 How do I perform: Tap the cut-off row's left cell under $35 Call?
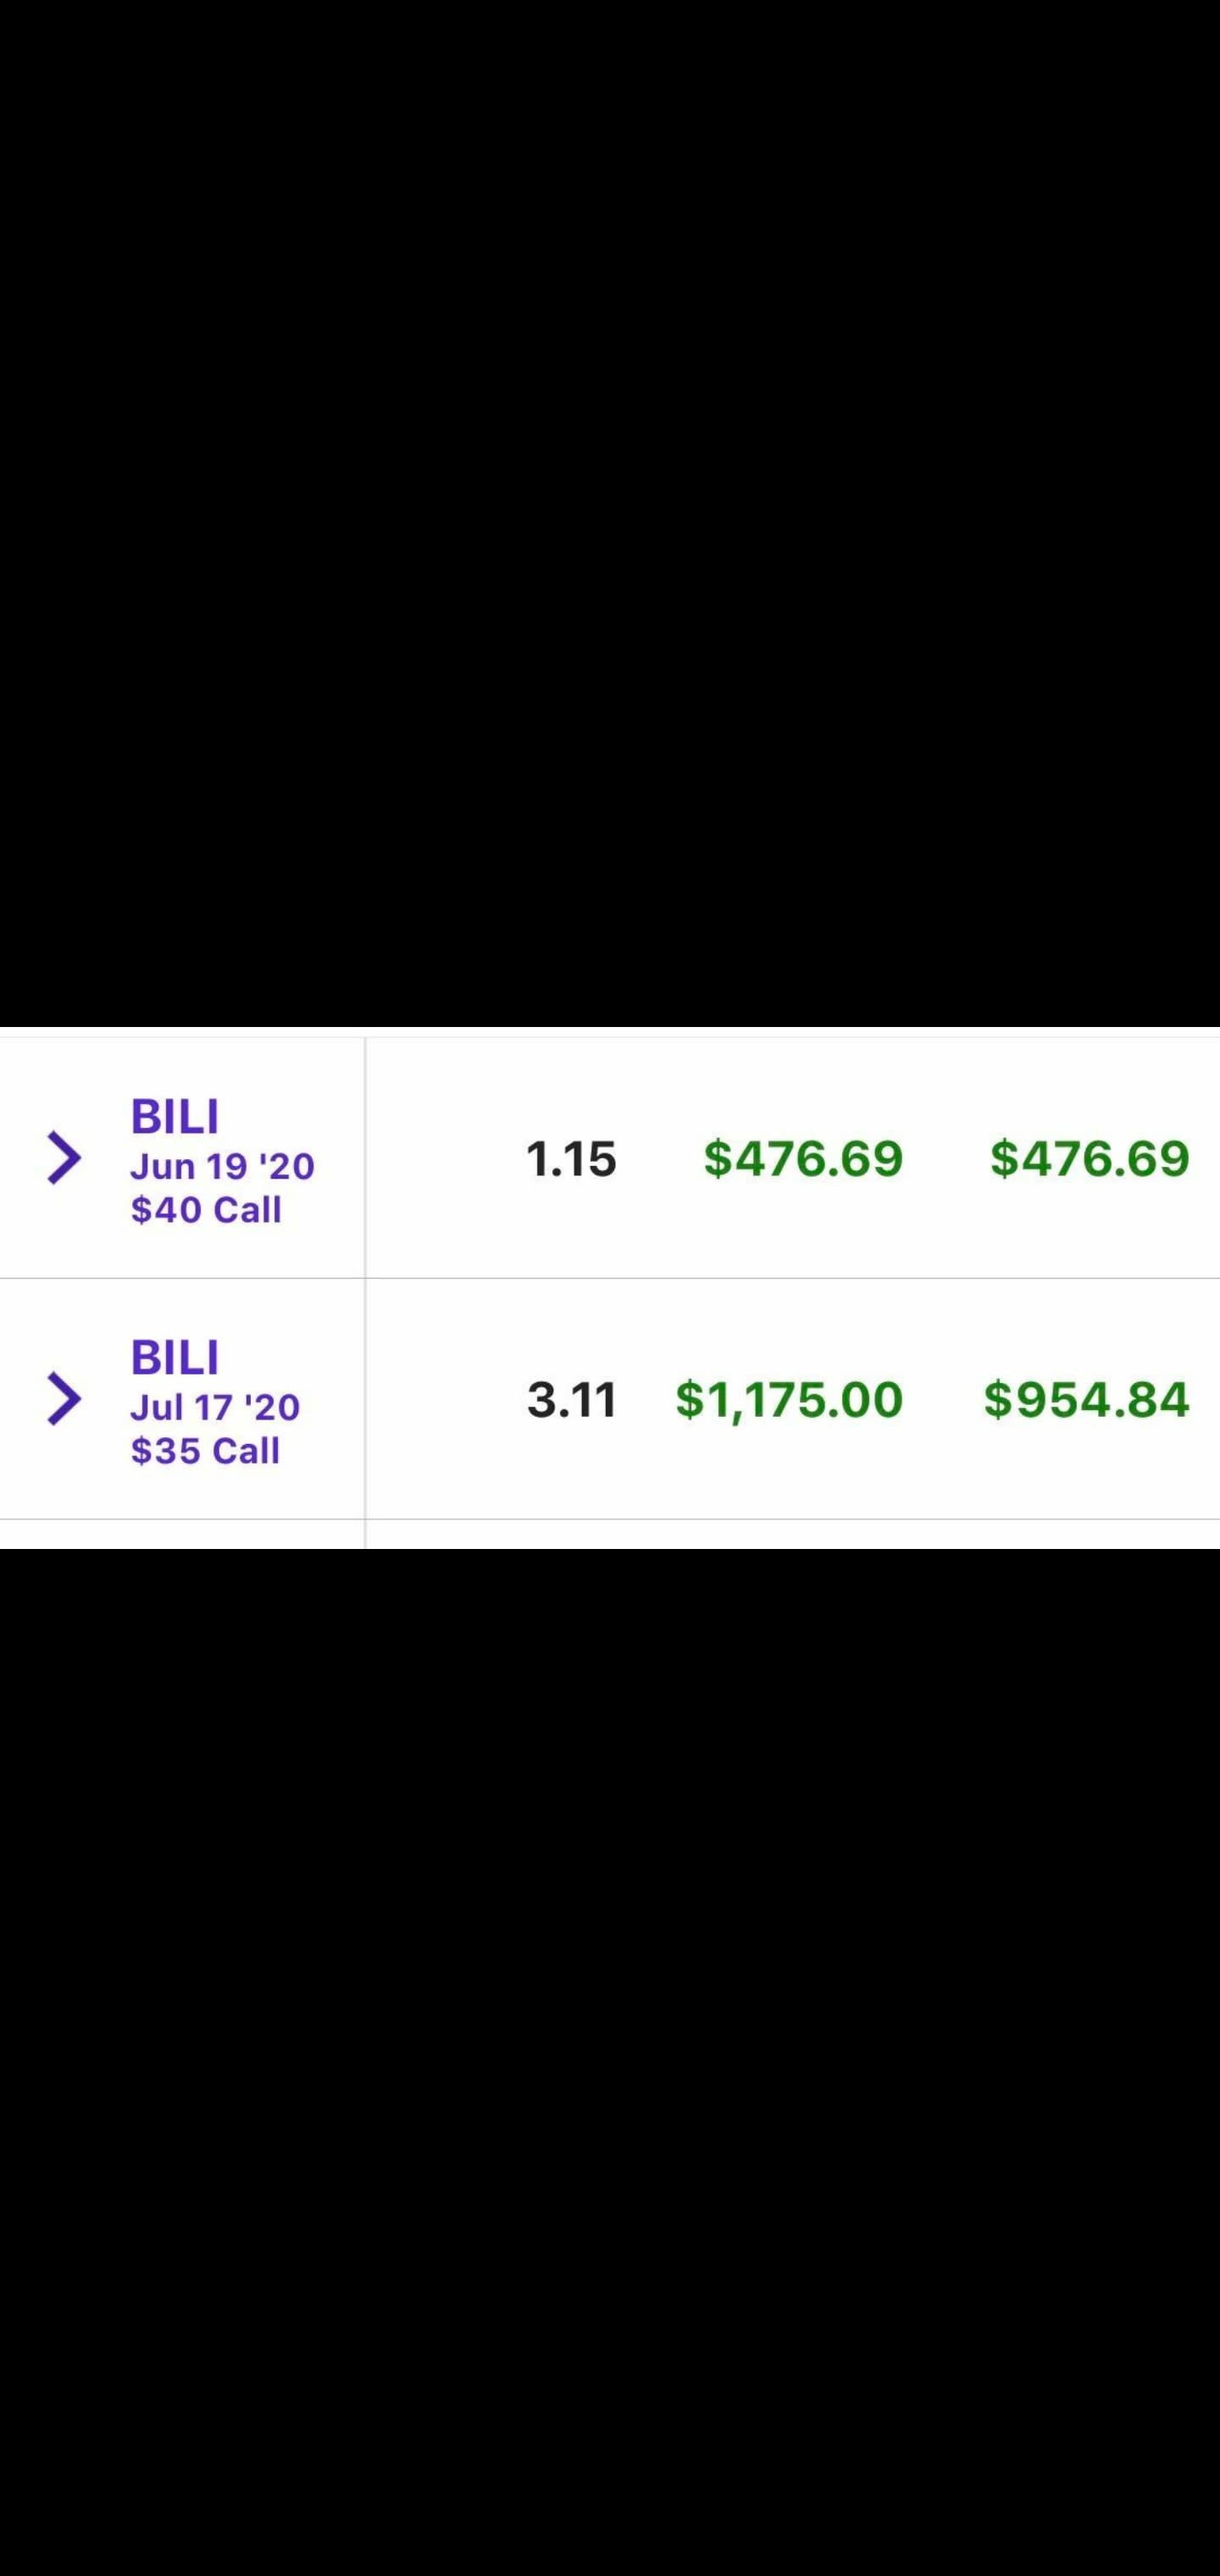click(180, 1534)
